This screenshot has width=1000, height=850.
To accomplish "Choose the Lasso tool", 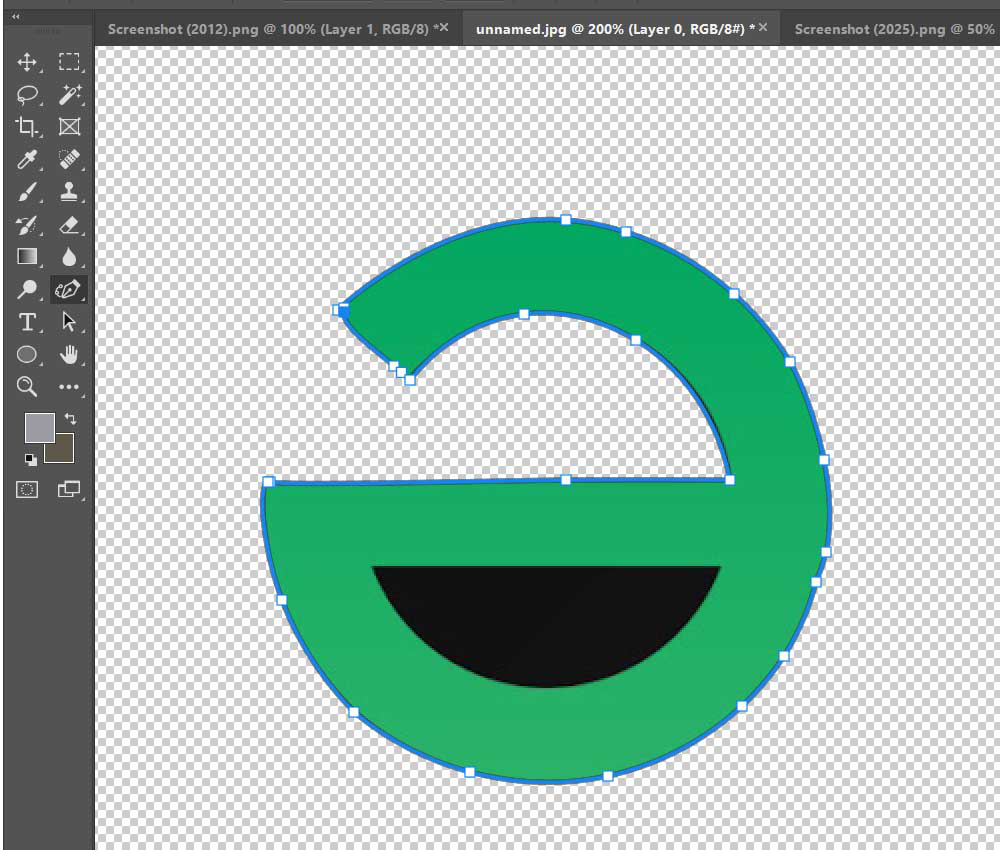I will (27, 94).
